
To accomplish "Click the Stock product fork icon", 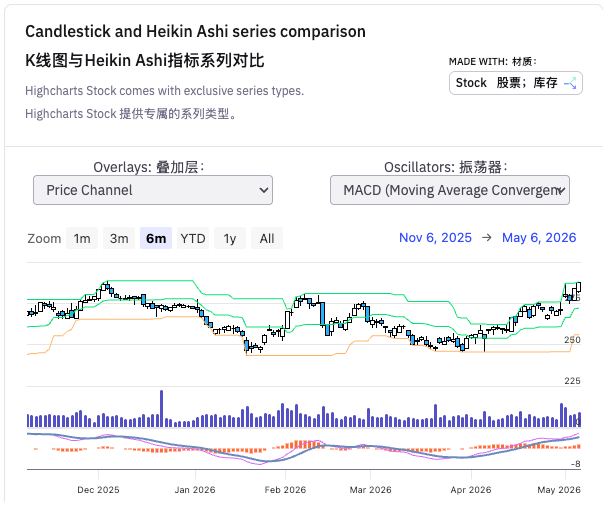I will 570,83.
